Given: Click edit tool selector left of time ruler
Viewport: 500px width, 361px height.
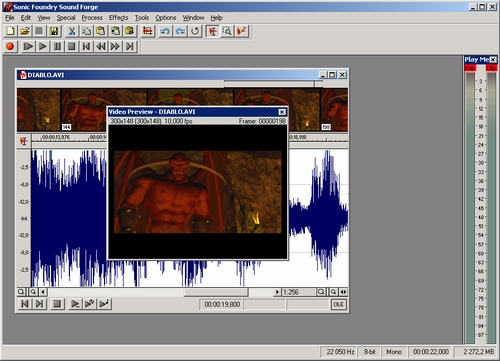Looking at the screenshot, I should [24, 141].
